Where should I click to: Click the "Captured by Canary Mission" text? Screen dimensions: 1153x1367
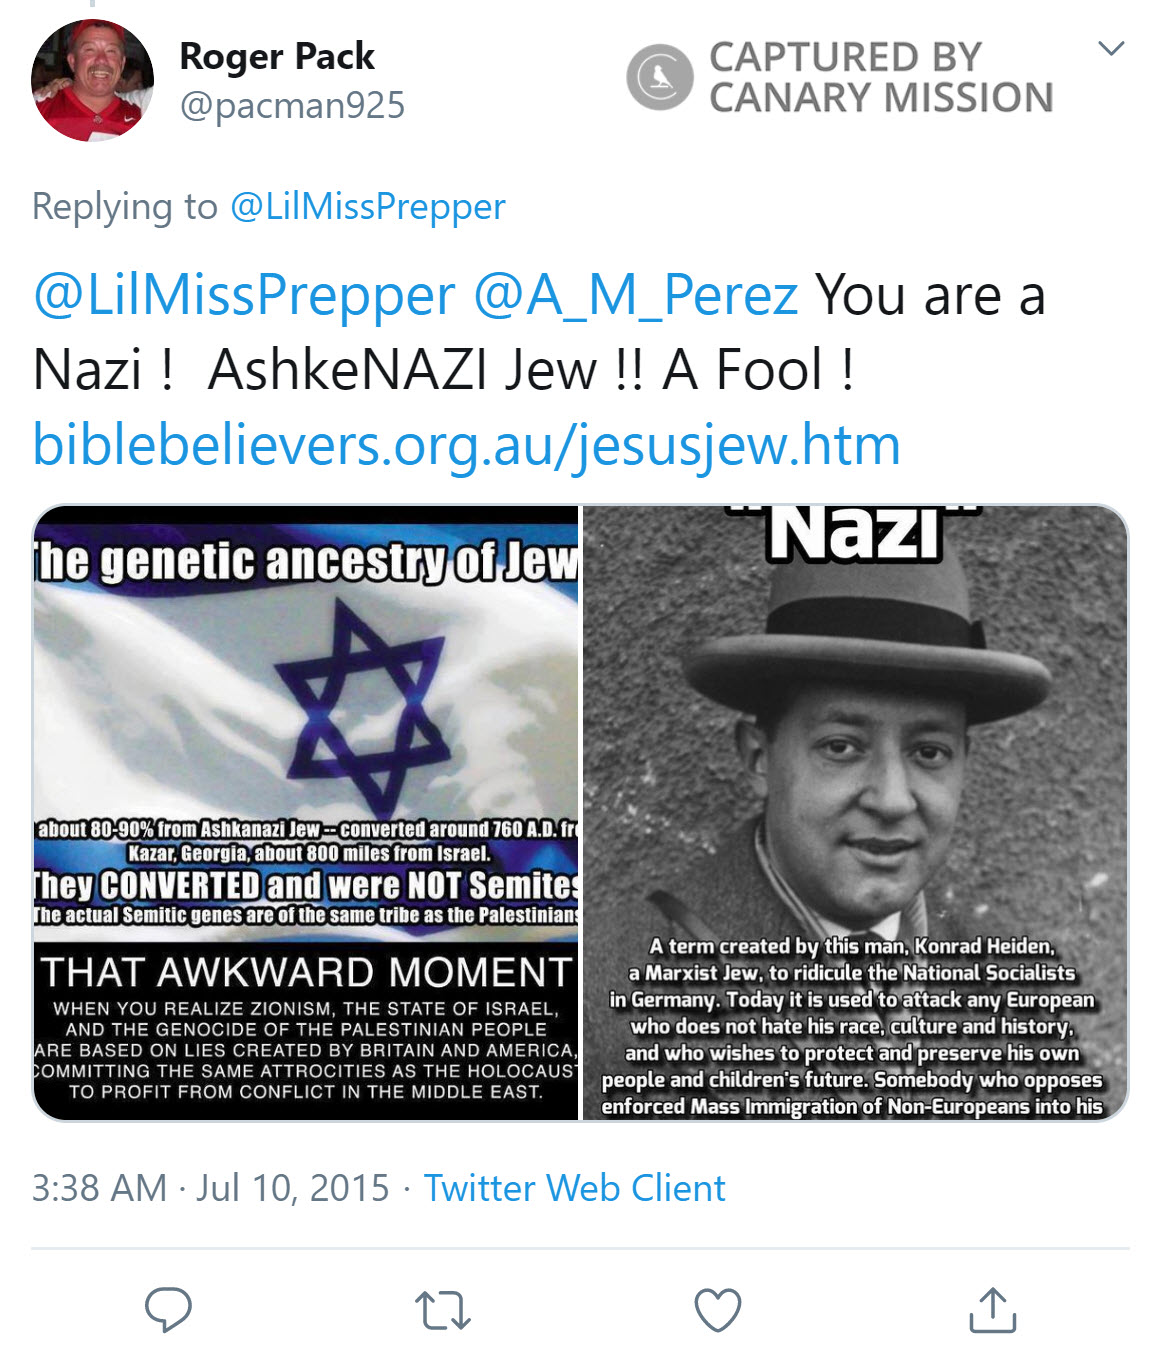(x=880, y=77)
